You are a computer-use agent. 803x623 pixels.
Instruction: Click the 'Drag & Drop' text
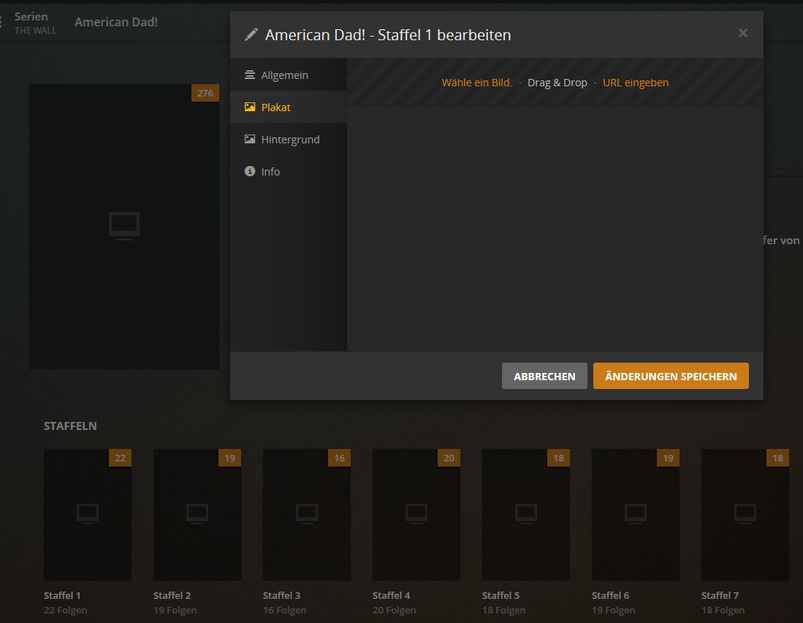pyautogui.click(x=557, y=82)
